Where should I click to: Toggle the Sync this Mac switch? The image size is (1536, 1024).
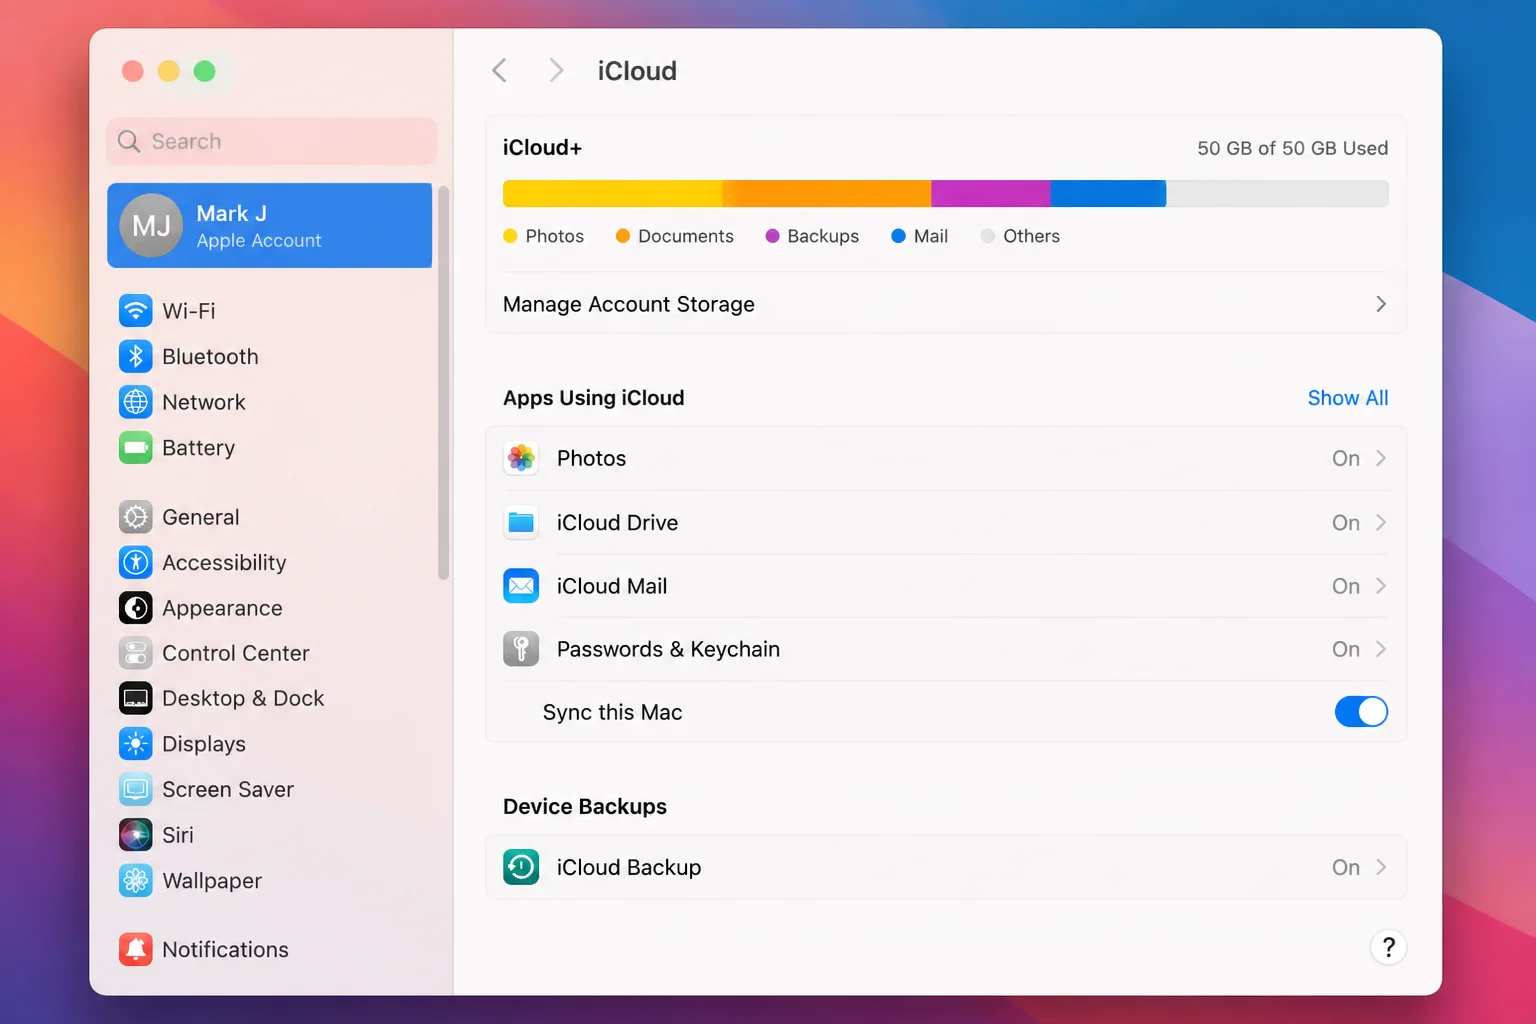(x=1361, y=712)
